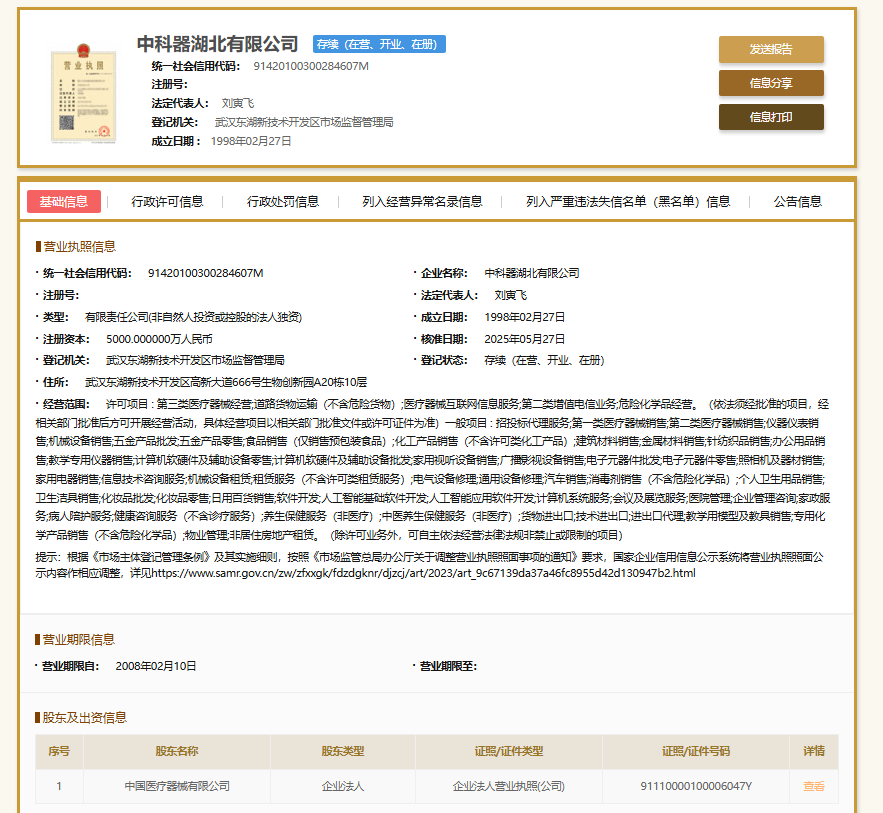Screen dimensions: 883x813
Task: Go to 列入经营异常名录信息 tab
Action: (x=422, y=202)
